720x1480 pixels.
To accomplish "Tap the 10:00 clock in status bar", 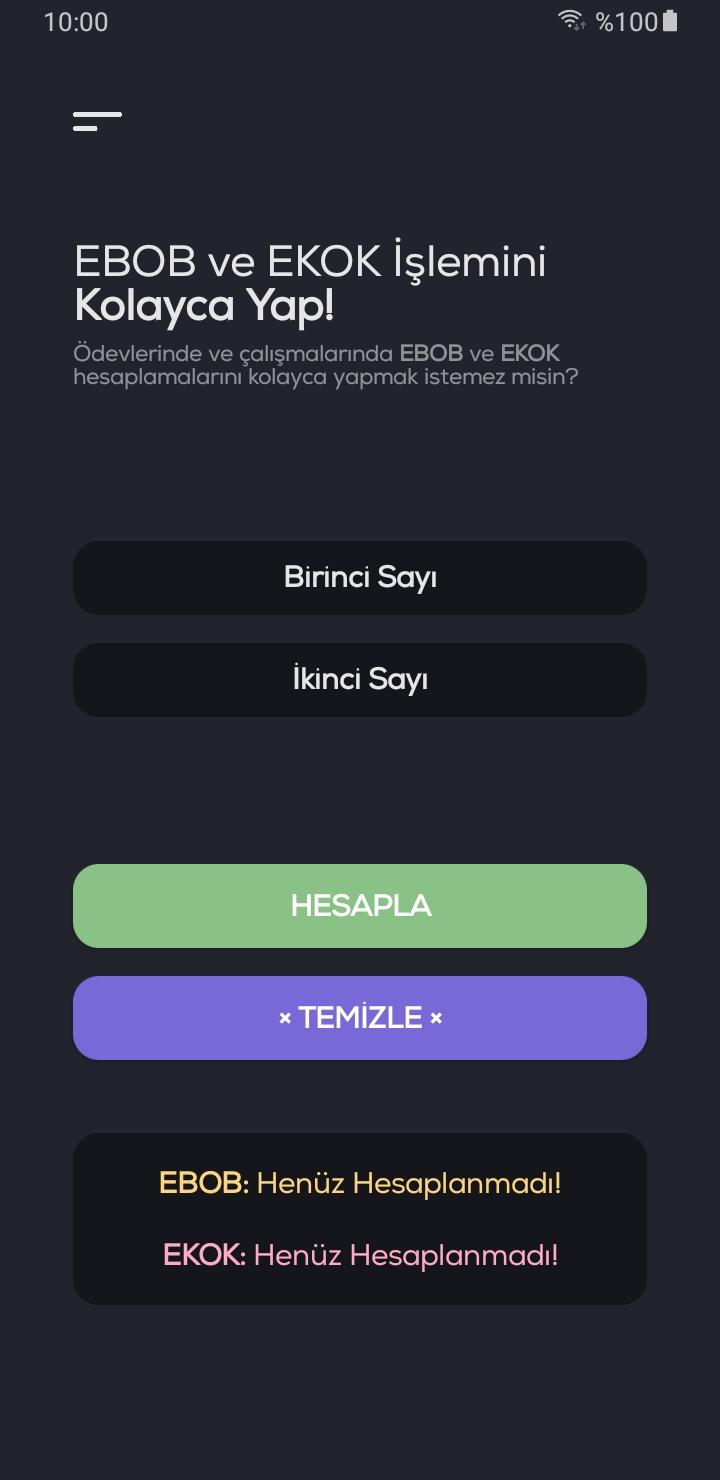I will (x=76, y=22).
